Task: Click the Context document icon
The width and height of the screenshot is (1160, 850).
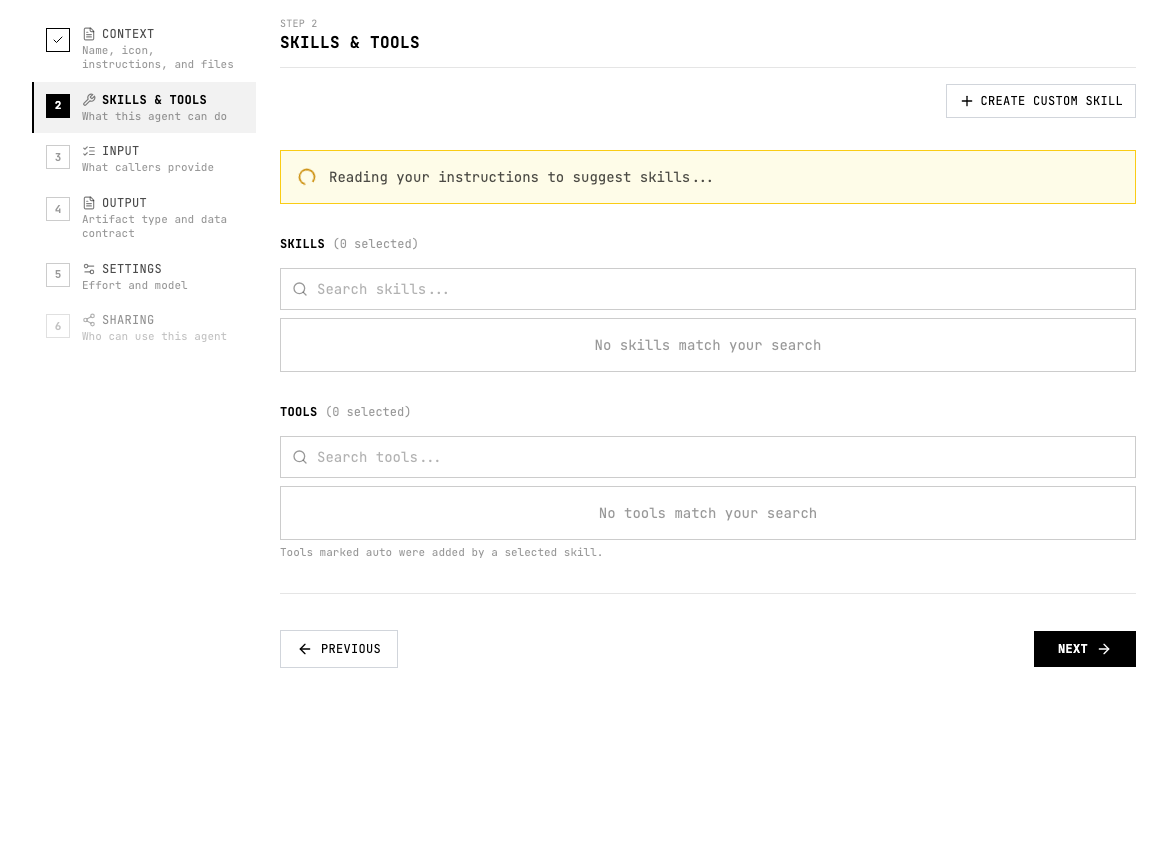Action: (89, 33)
